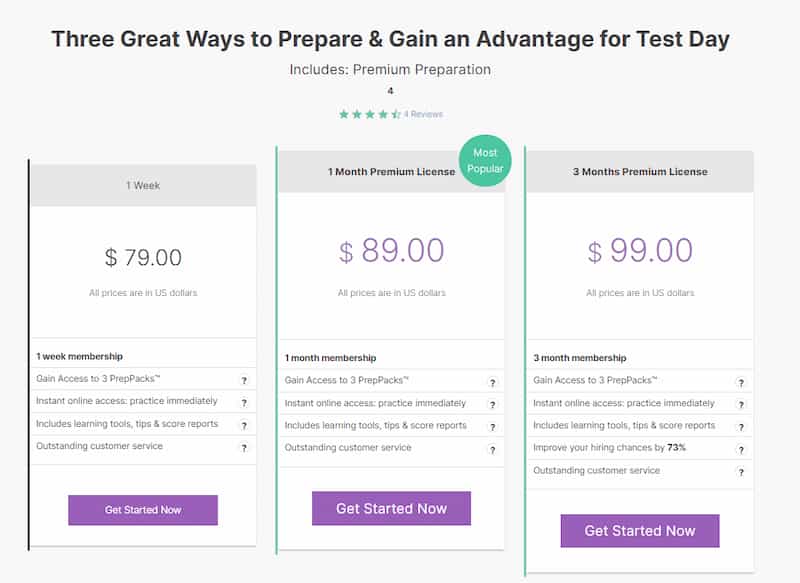Click help icon next to Includes learning tools in 1 Week column
The image size is (800, 583).
click(x=245, y=426)
